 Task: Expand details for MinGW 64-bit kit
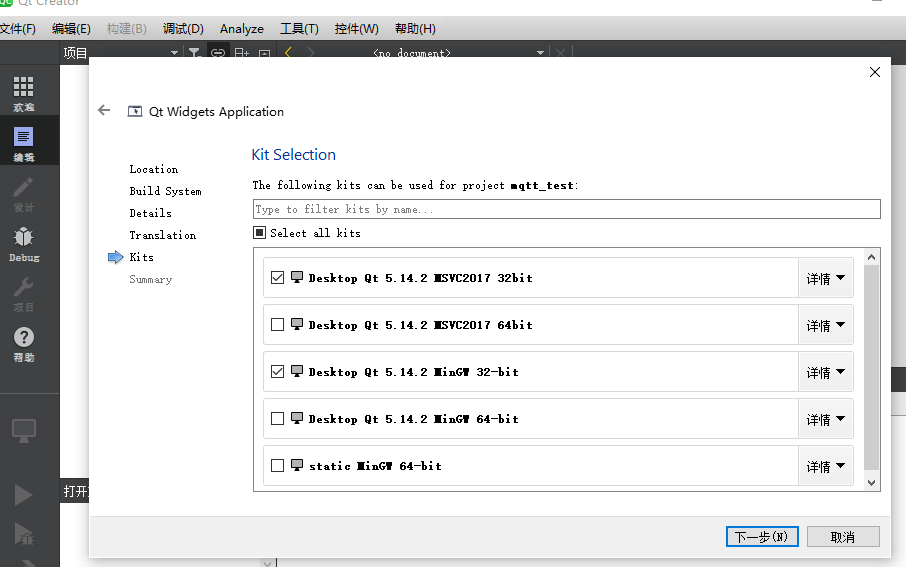pos(826,419)
